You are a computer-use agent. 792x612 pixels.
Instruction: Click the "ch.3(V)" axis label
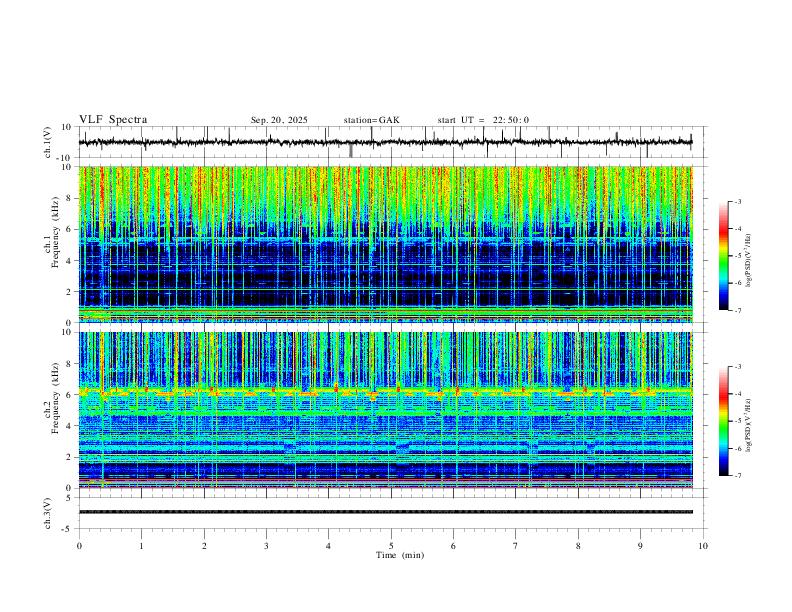click(47, 513)
